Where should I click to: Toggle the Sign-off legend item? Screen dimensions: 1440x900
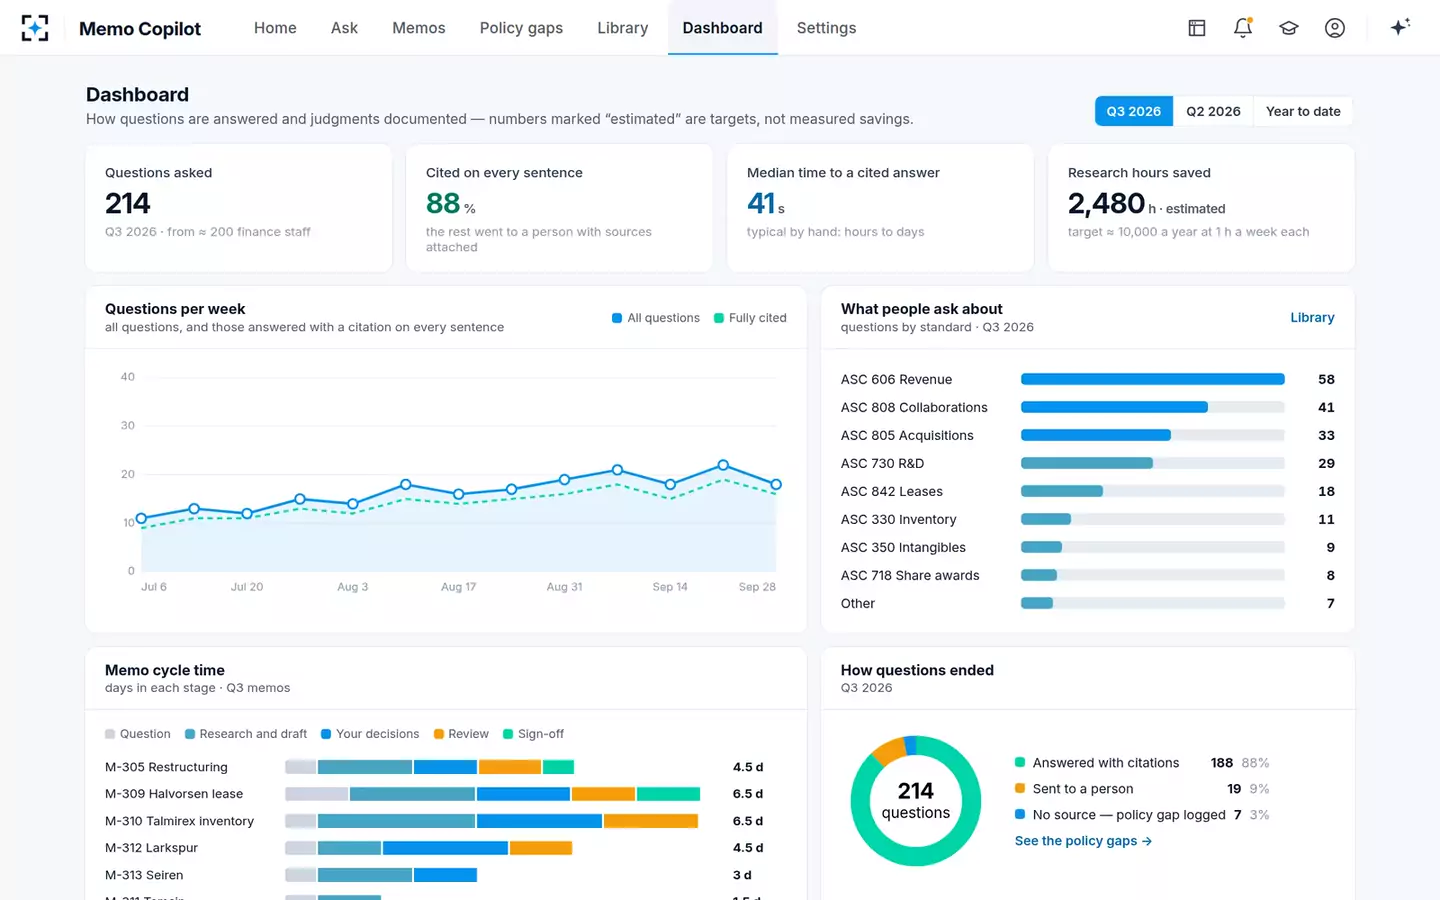[534, 734]
